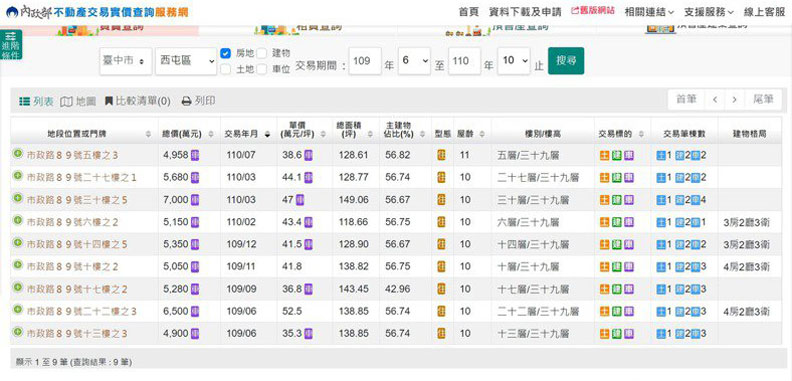Click purple parking icon beside unit price 36.8
This screenshot has height=381, width=792.
(x=308, y=289)
